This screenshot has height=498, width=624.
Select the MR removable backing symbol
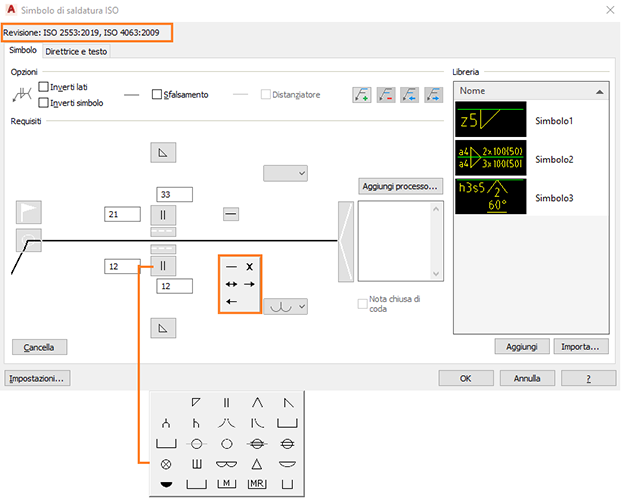click(257, 484)
